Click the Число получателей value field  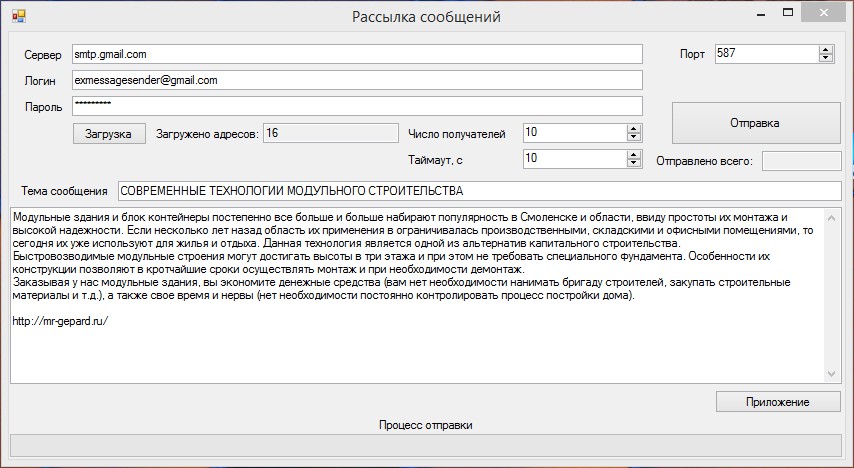coord(575,132)
